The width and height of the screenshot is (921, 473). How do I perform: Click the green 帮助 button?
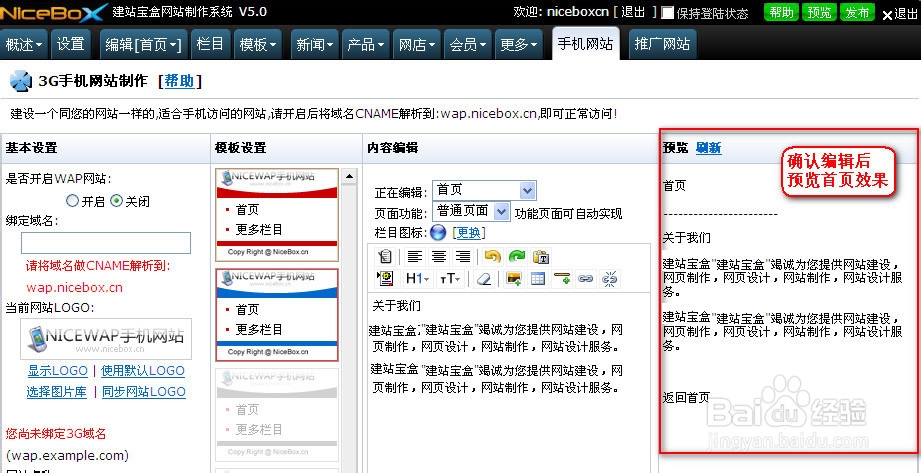coord(781,12)
